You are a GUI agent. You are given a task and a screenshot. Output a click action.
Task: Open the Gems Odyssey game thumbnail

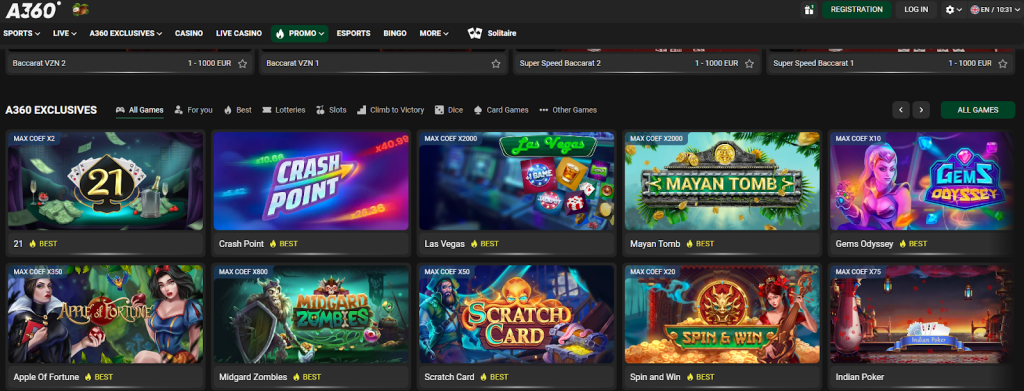click(x=921, y=181)
